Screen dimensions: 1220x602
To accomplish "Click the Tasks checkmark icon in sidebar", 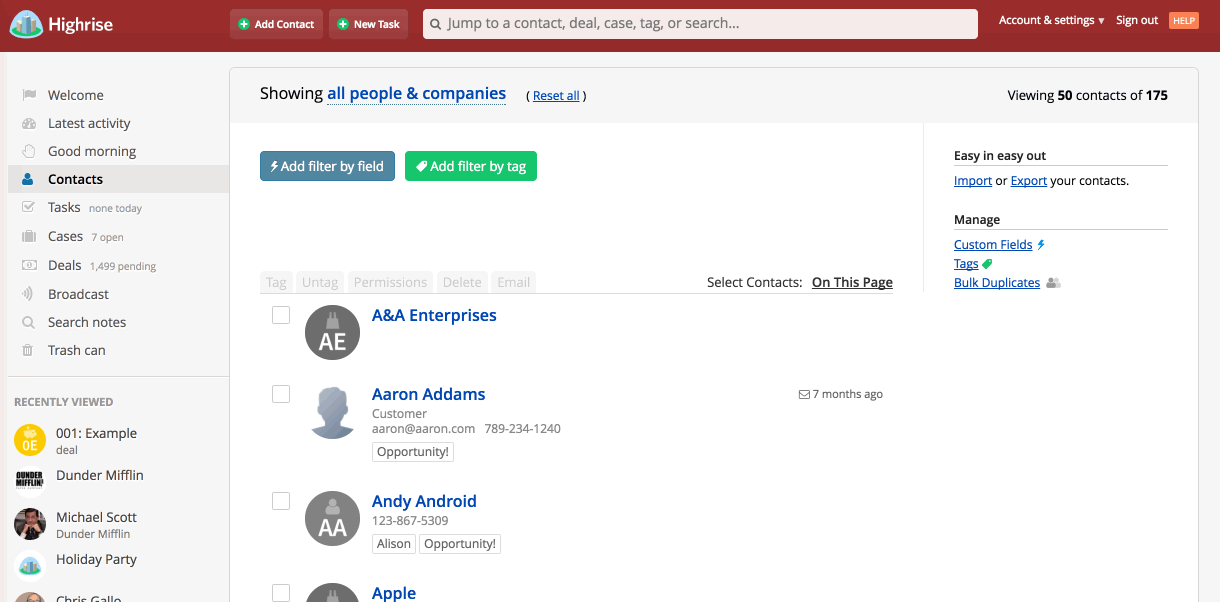I will (29, 207).
